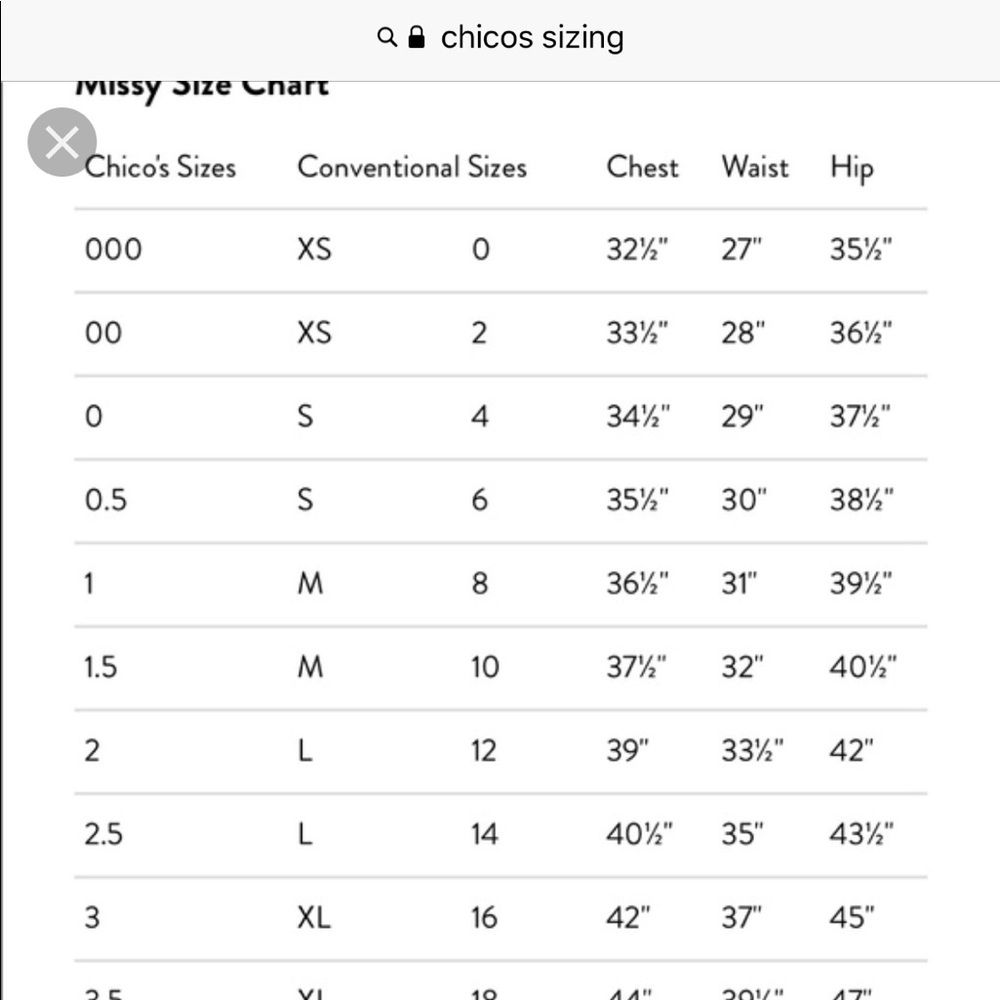Select the 45" hip value in the size 3 row
The width and height of the screenshot is (1000, 1000).
[x=851, y=918]
